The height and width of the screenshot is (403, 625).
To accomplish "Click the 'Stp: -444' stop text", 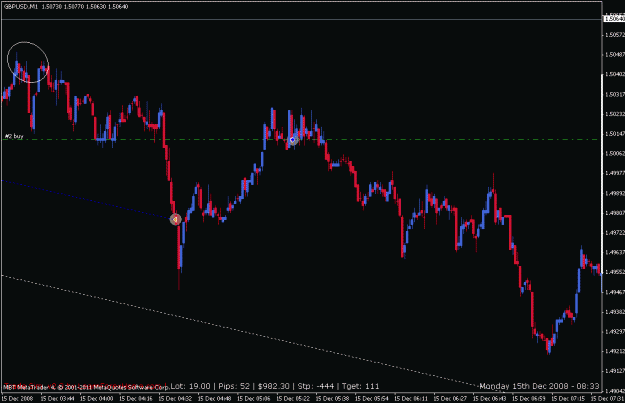I will pos(316,386).
